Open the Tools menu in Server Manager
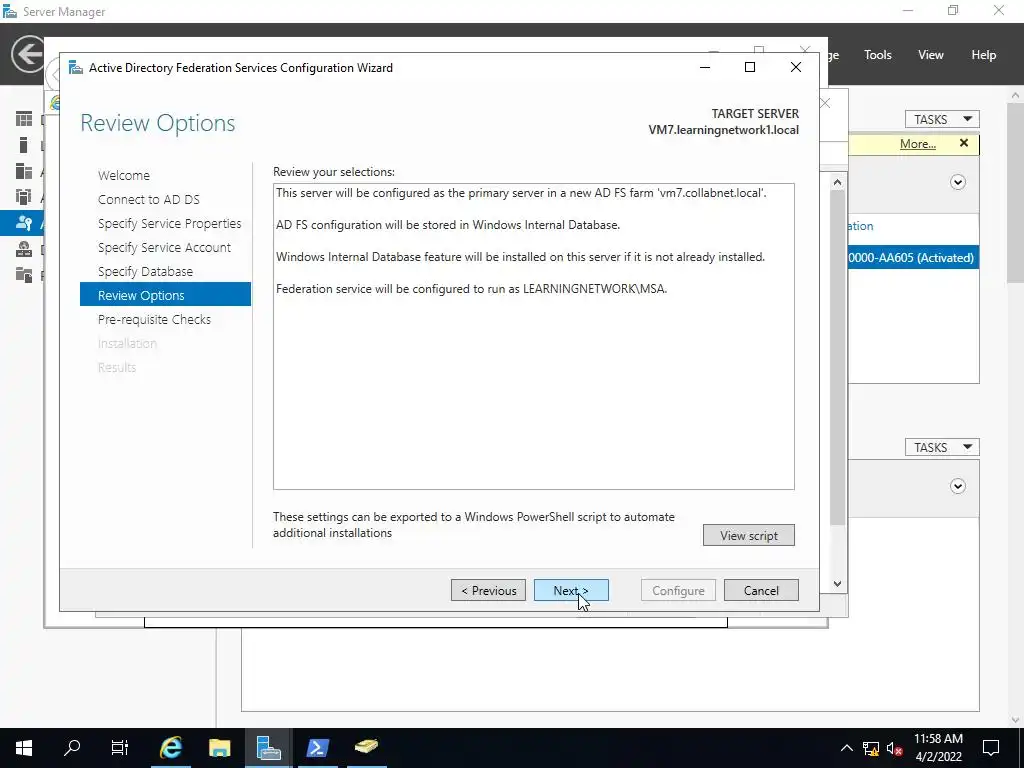1024x768 pixels. pyautogui.click(x=877, y=55)
